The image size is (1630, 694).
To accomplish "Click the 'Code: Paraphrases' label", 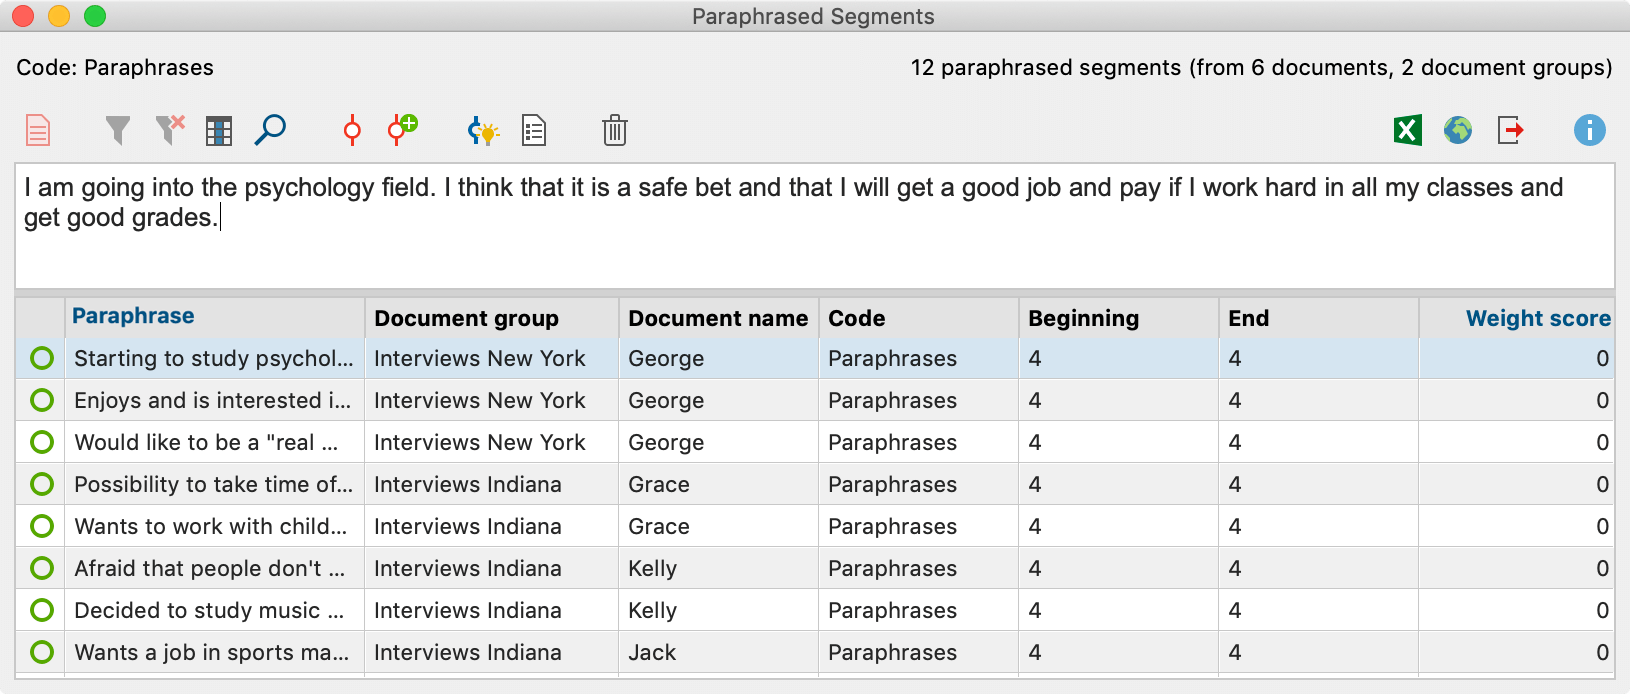I will 115,67.
